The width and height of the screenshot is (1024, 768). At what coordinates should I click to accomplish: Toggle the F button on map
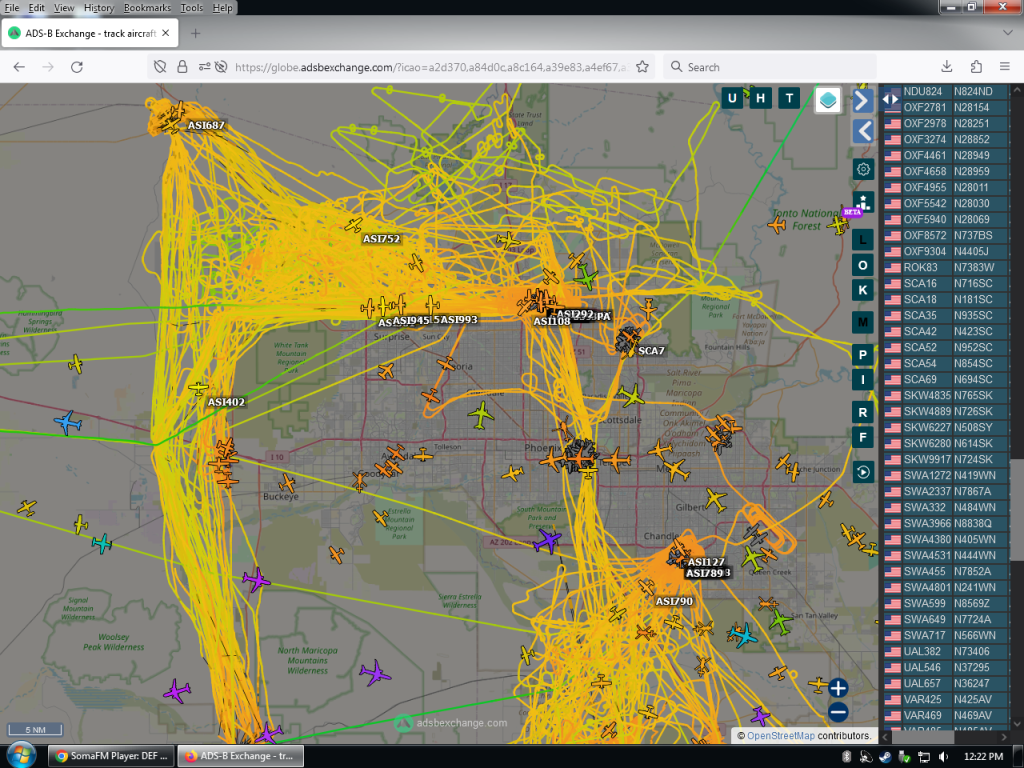[x=863, y=438]
